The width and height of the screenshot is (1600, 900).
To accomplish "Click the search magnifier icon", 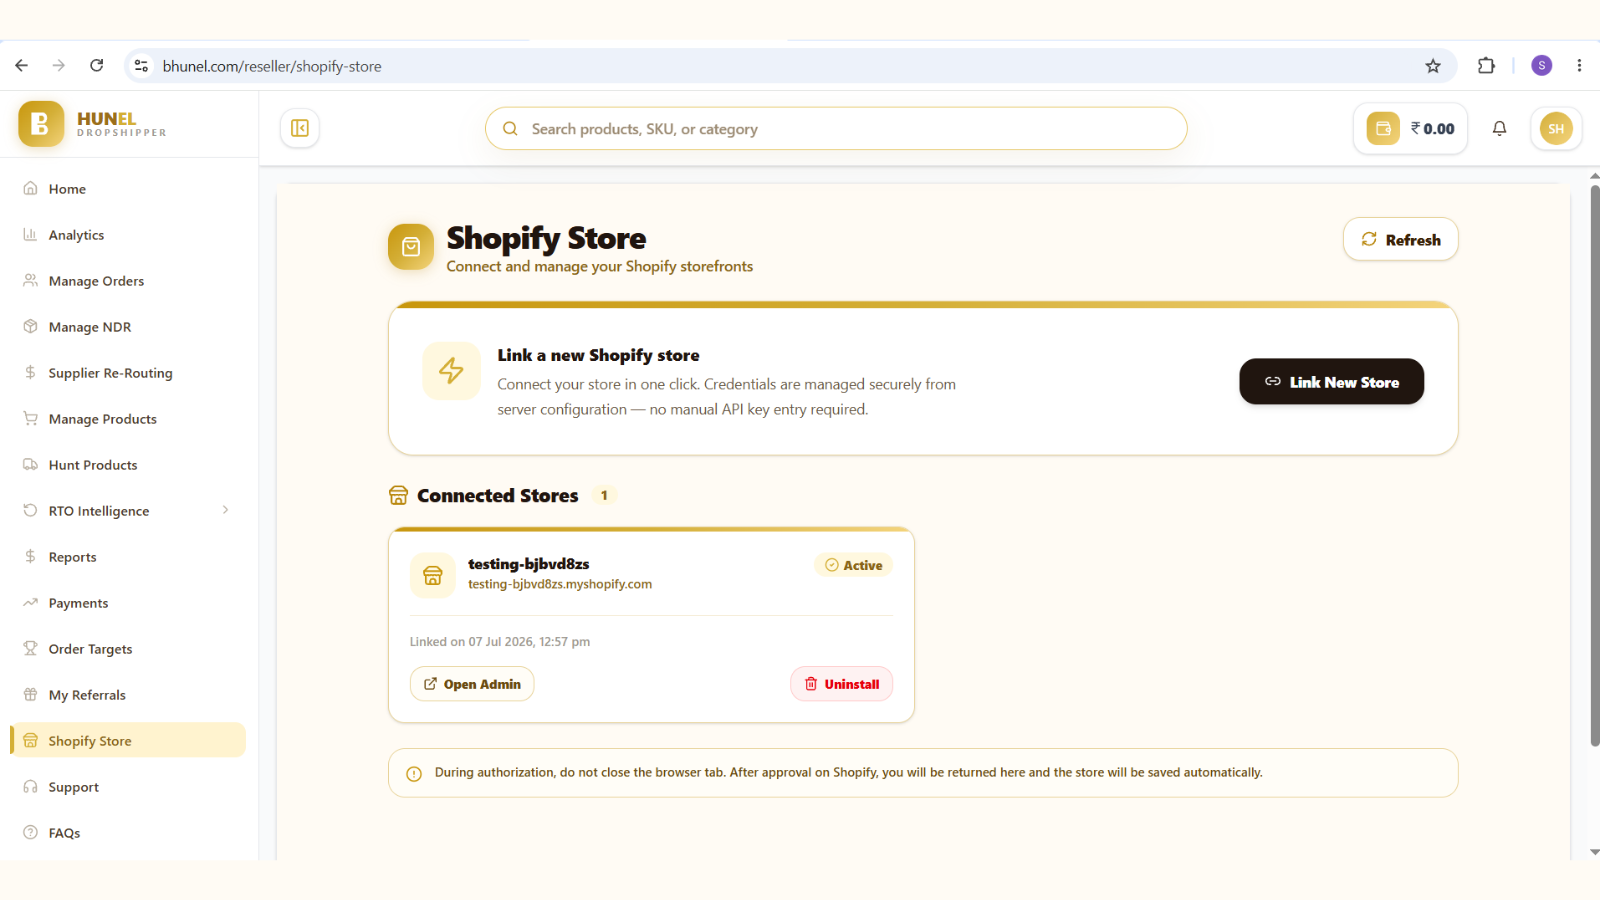I will click(510, 129).
